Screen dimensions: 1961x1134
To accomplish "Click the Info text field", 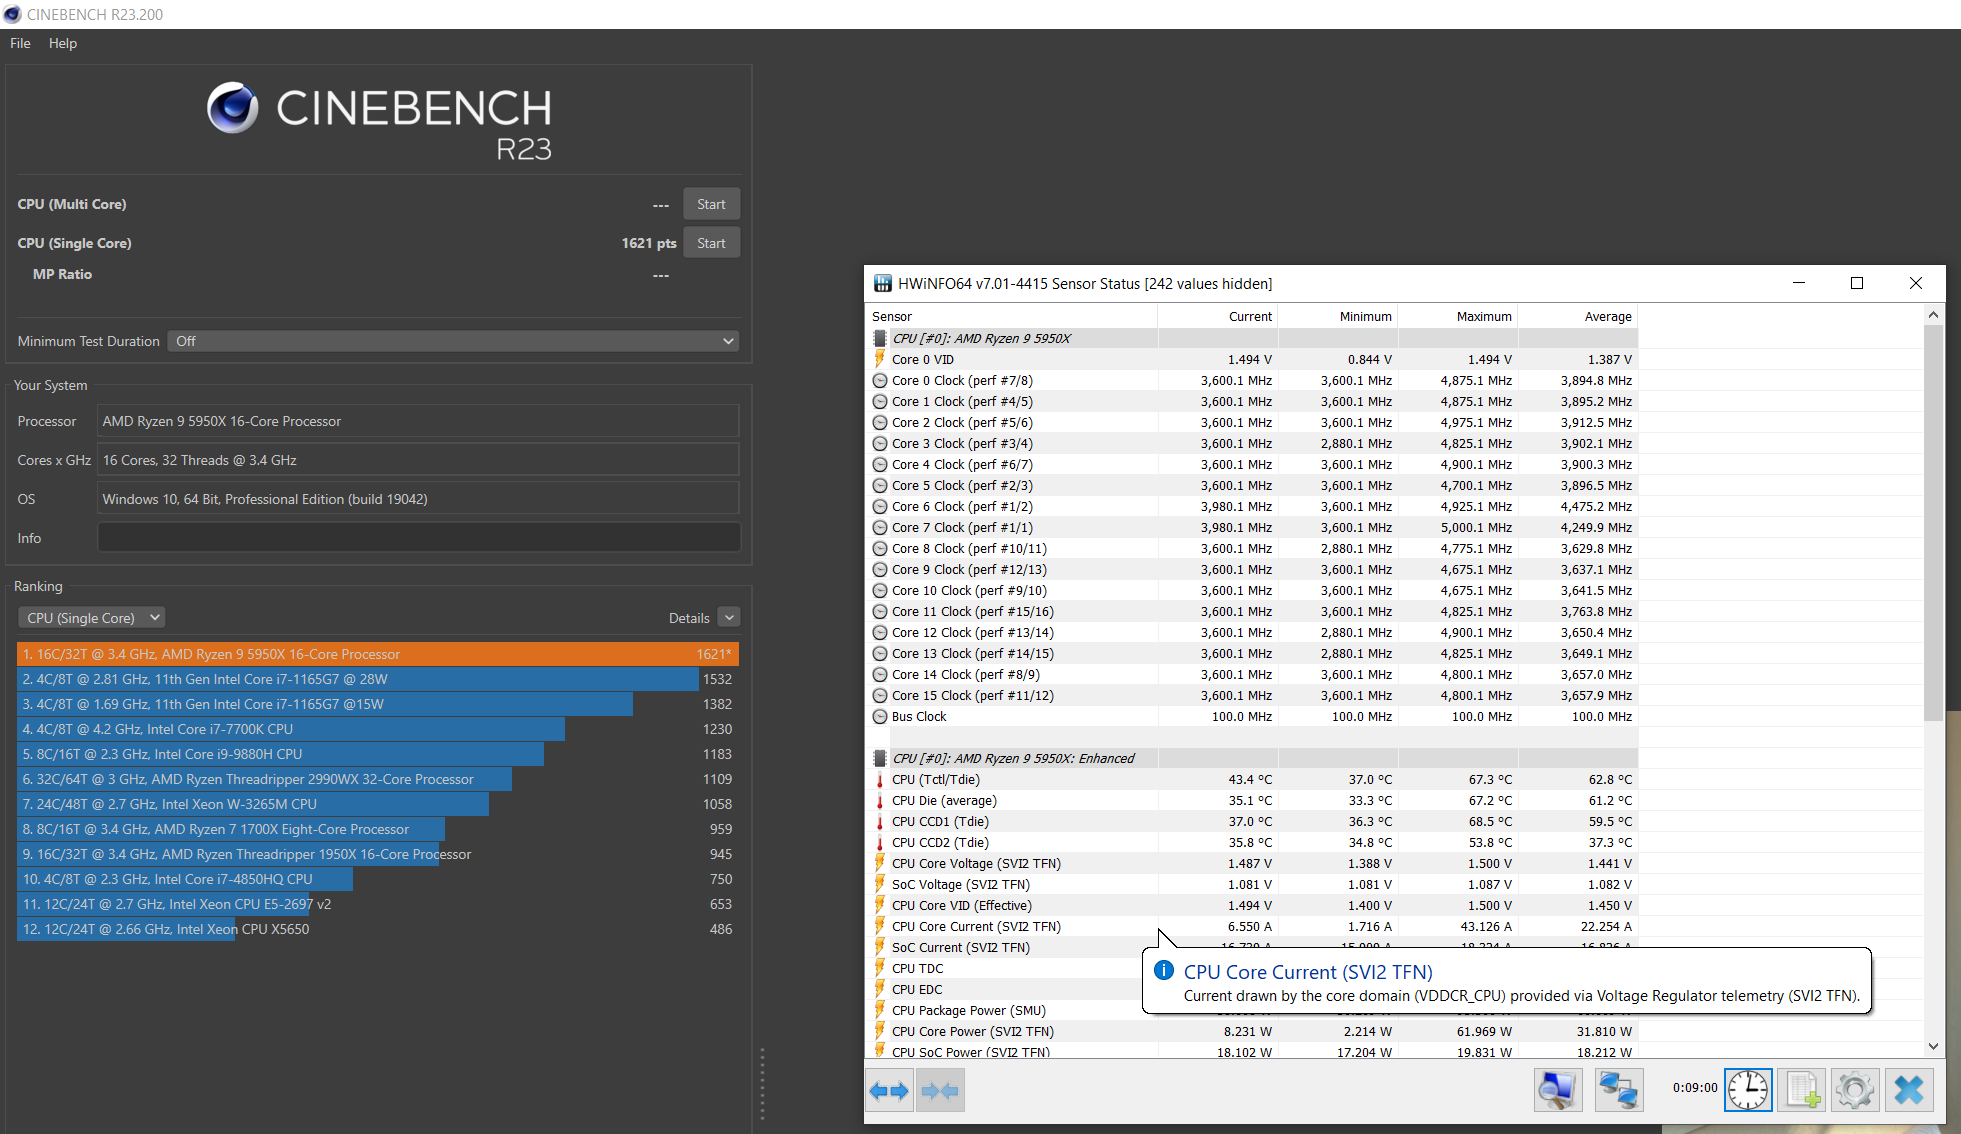I will click(x=418, y=538).
